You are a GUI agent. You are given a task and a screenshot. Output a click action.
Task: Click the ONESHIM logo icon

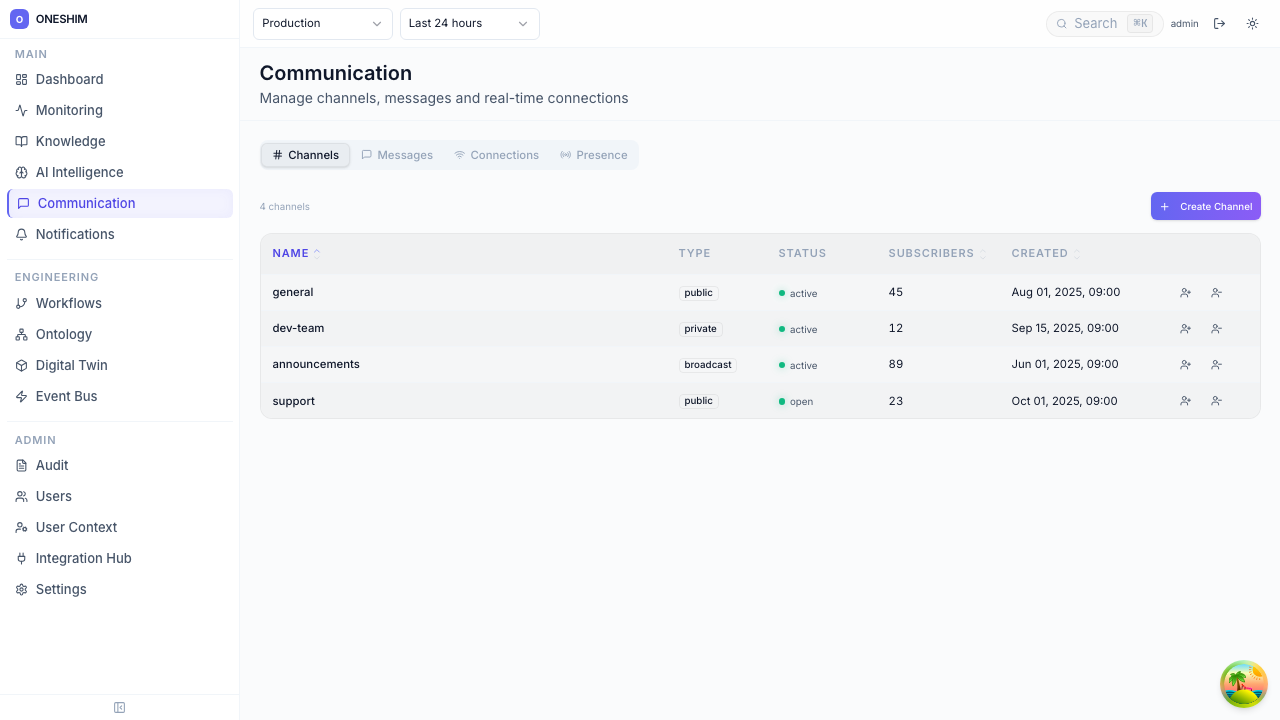pyautogui.click(x=19, y=19)
